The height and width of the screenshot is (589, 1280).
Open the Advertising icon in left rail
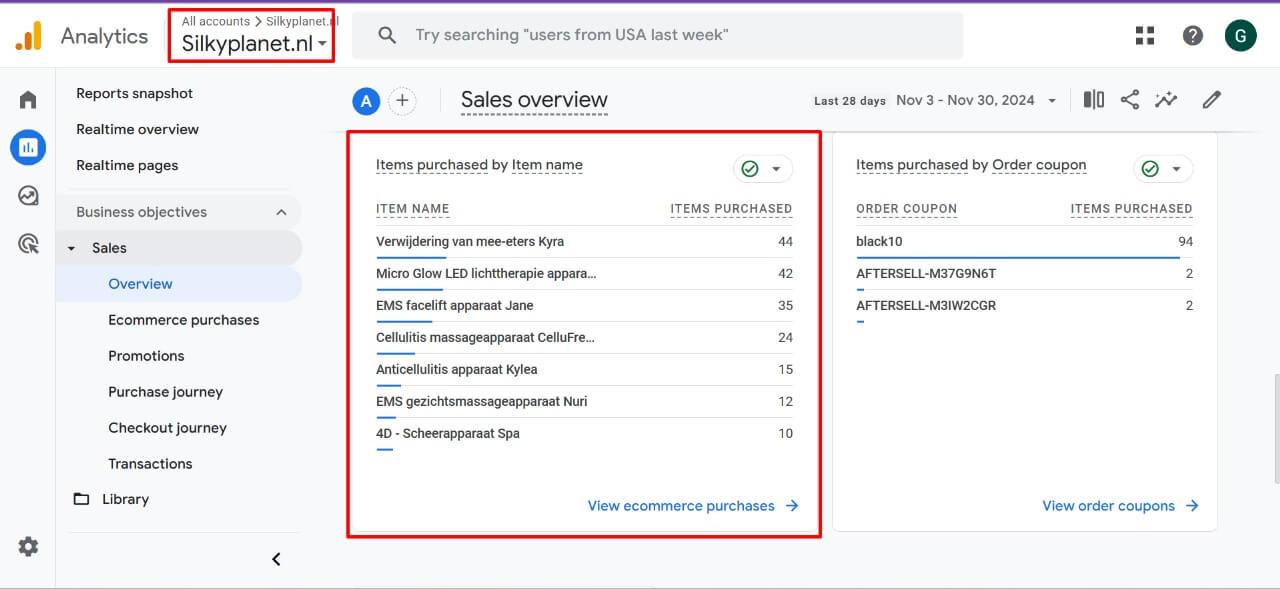[x=28, y=243]
